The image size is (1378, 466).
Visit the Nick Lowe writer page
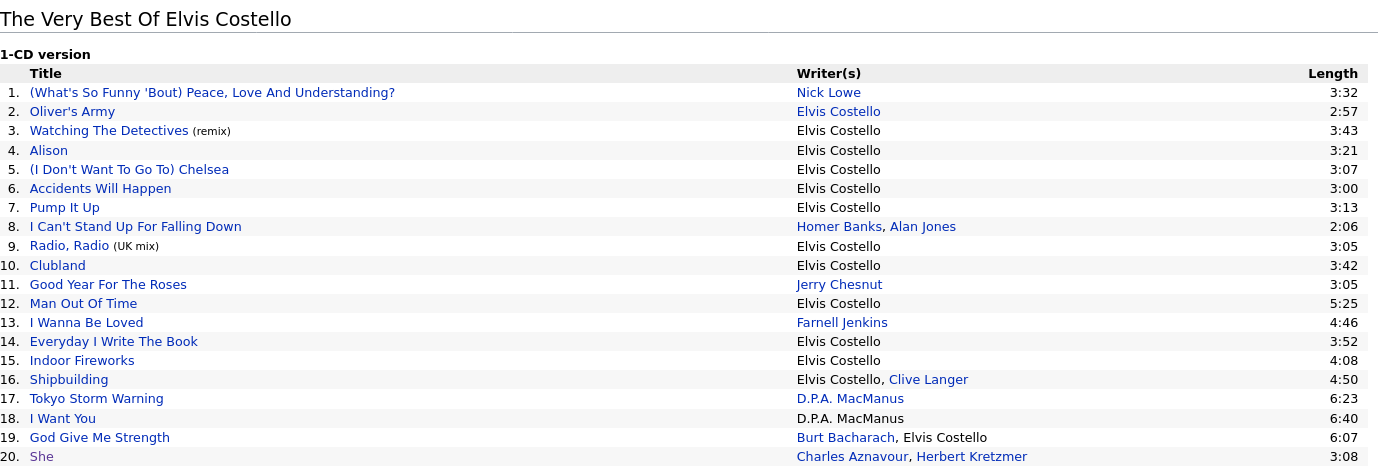click(829, 93)
